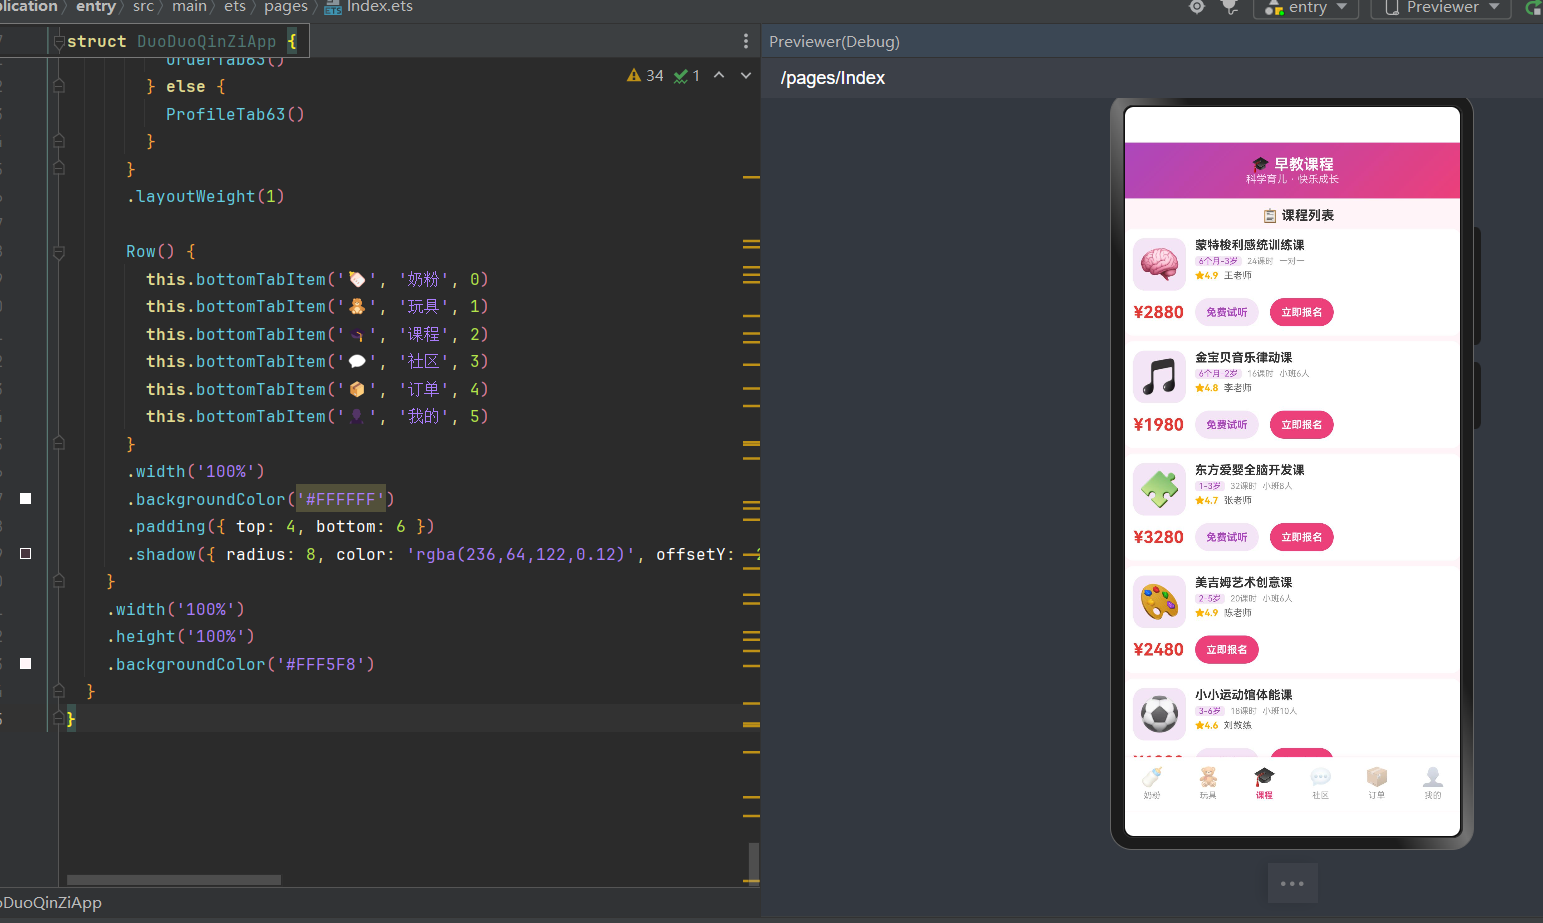This screenshot has height=923, width=1543.
Task: Open the entry module configuration dropdown
Action: [1306, 7]
